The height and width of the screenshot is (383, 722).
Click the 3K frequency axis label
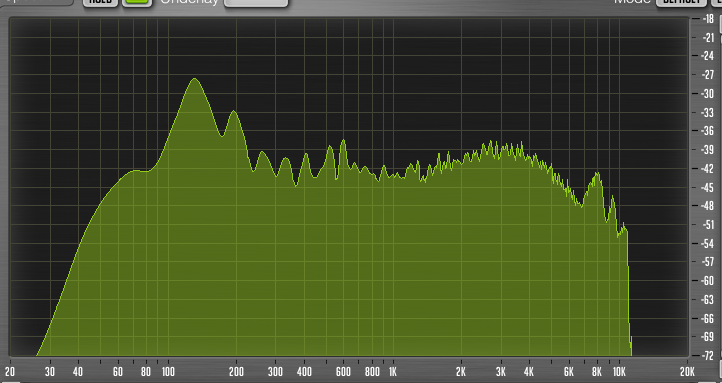pyautogui.click(x=501, y=371)
